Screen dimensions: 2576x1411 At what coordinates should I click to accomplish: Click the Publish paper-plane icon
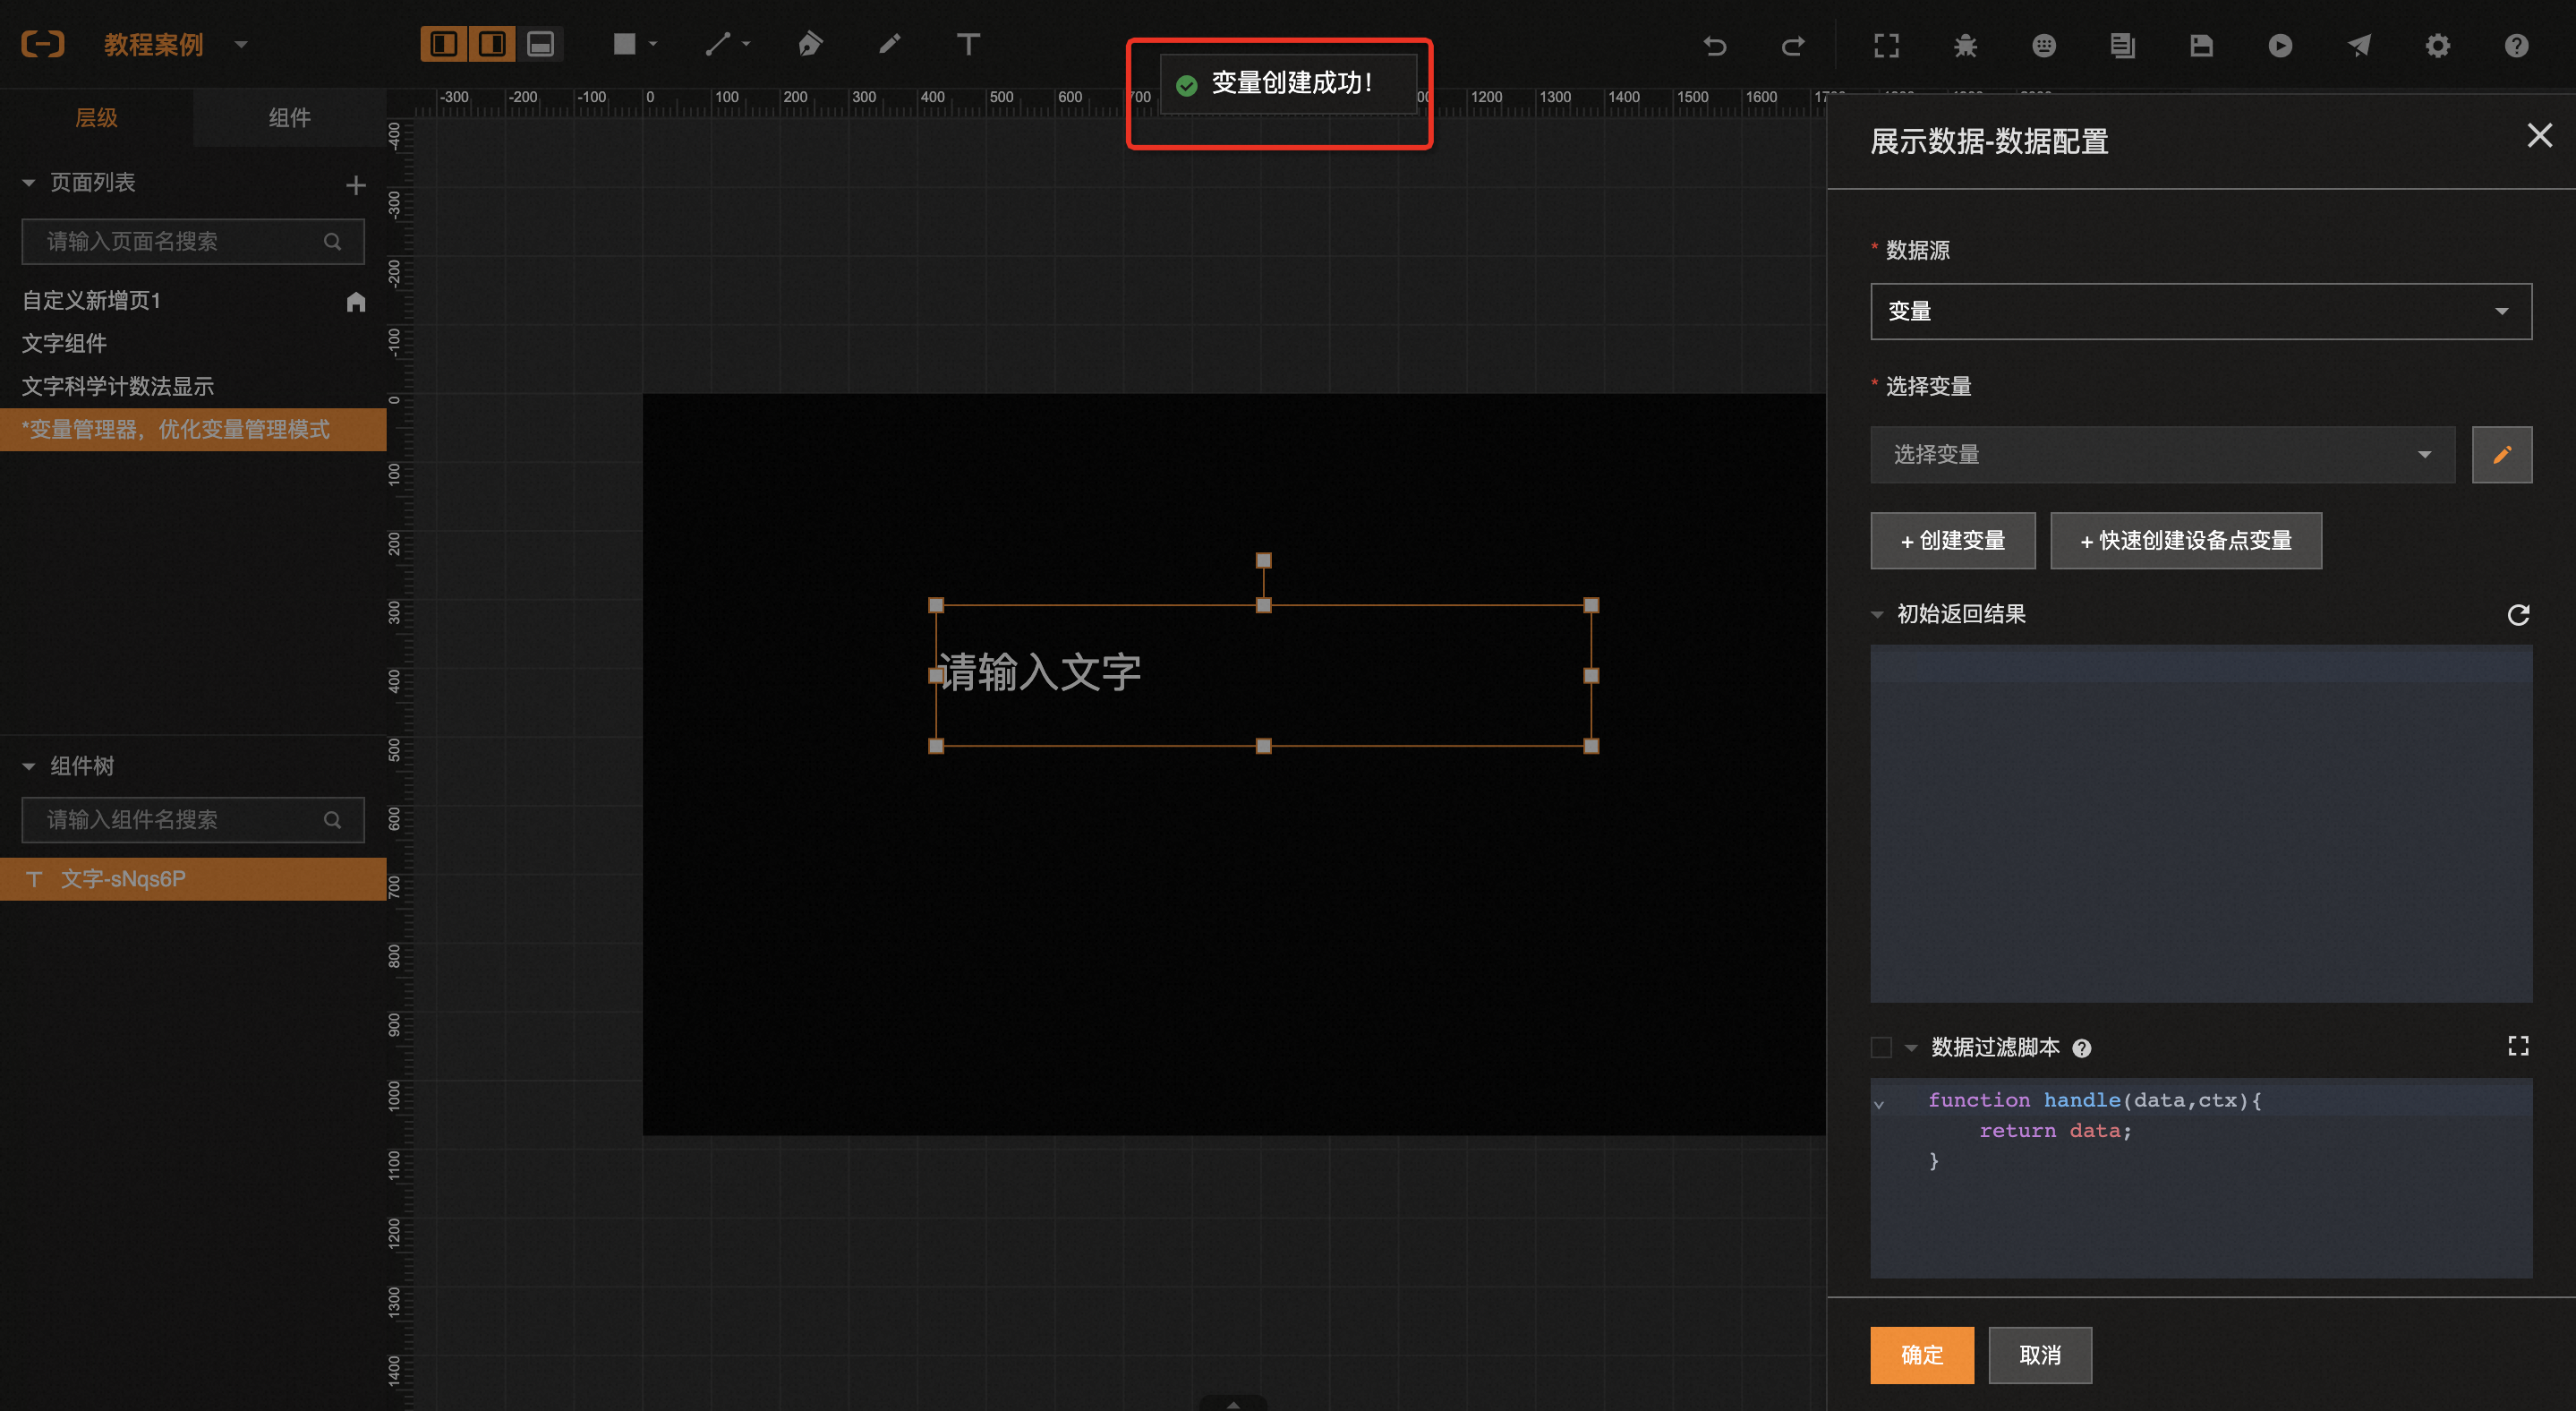(x=2359, y=45)
